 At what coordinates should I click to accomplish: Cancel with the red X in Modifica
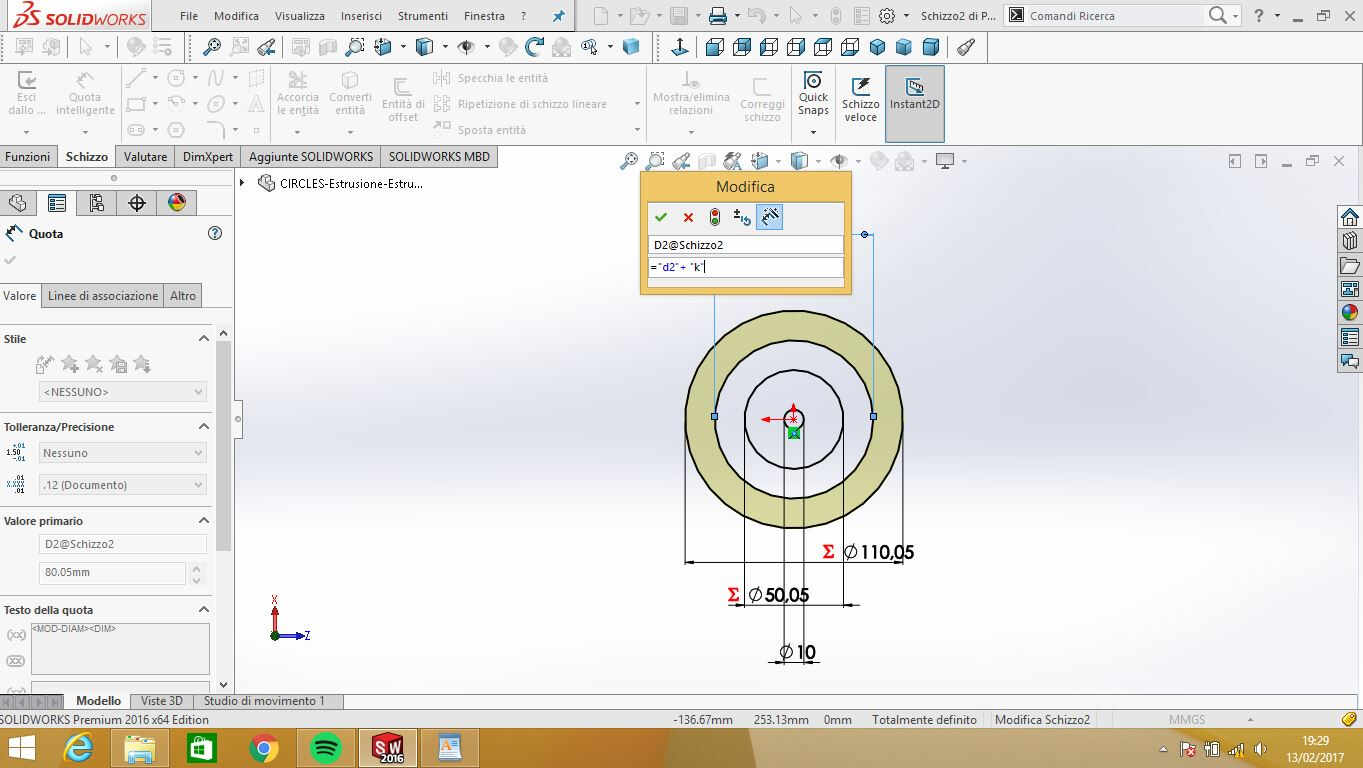(x=688, y=217)
